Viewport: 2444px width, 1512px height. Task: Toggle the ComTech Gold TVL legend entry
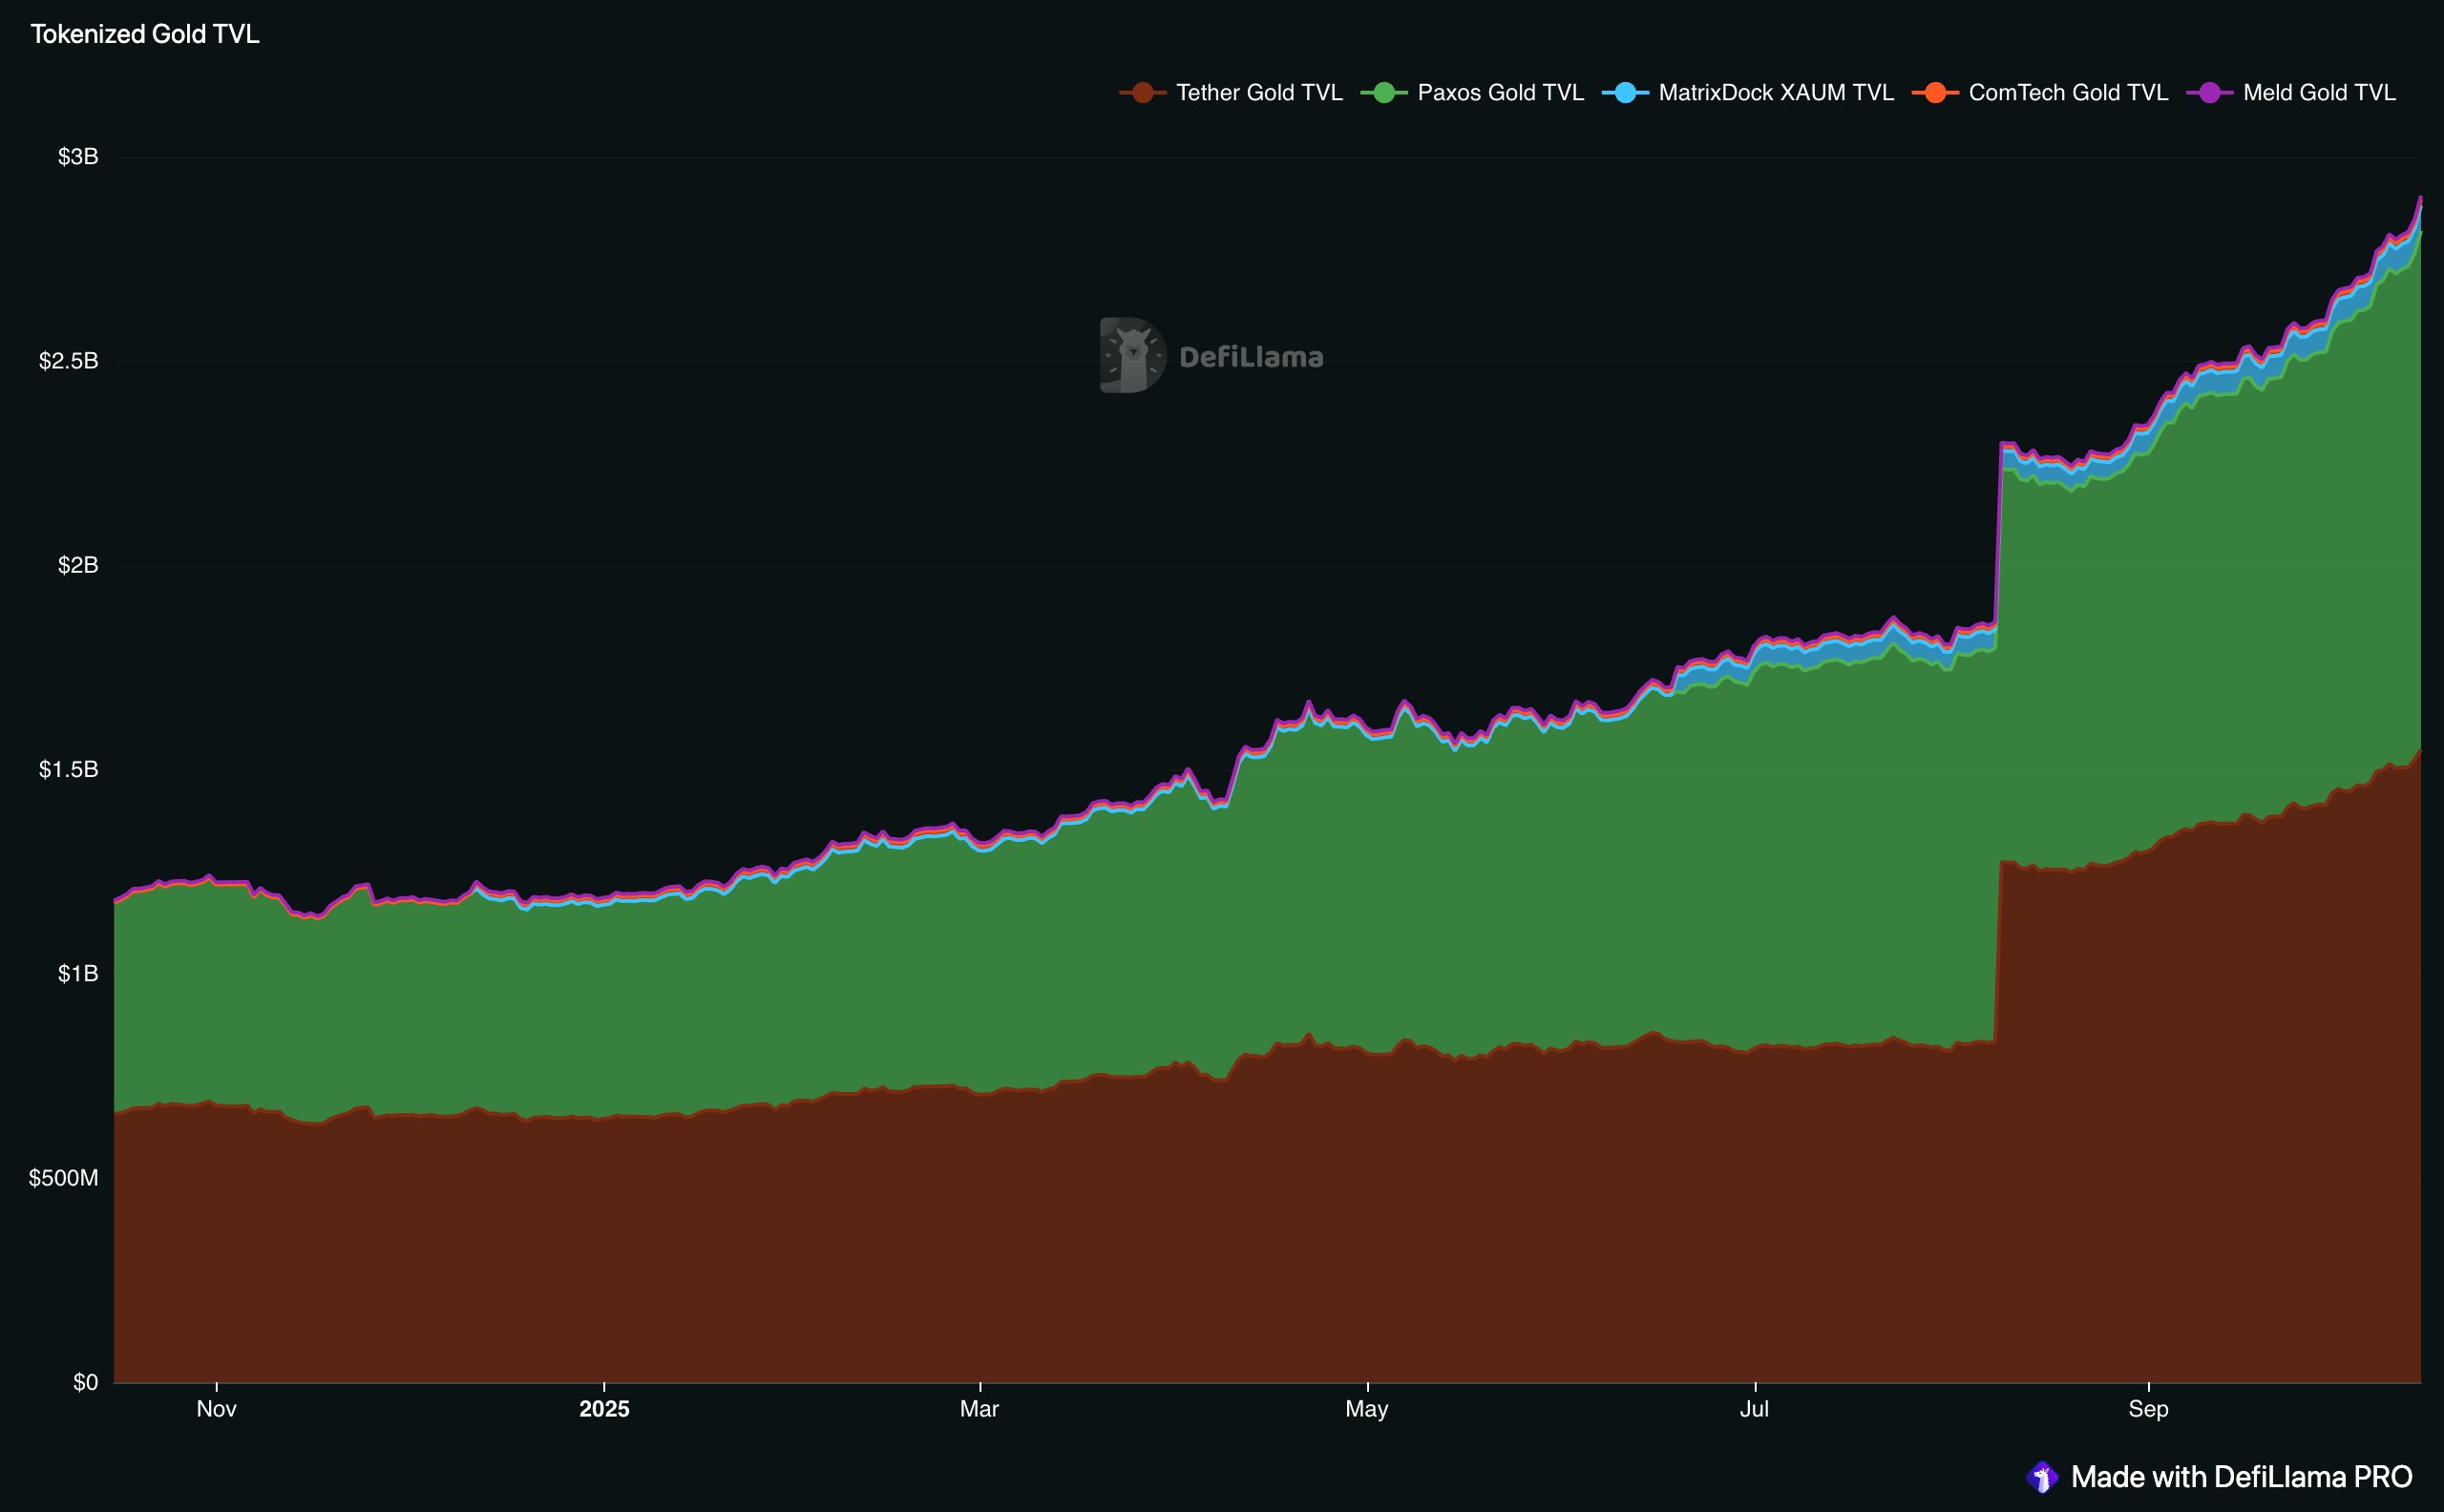(2067, 92)
